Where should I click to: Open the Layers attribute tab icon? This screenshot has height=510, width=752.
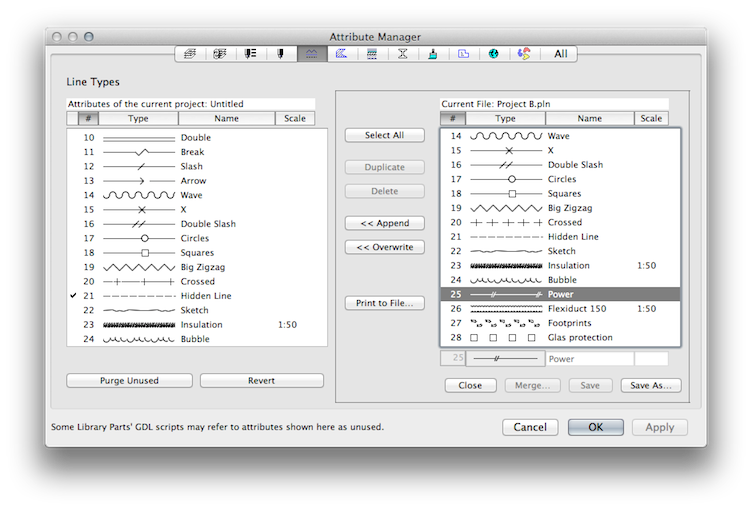coord(190,54)
